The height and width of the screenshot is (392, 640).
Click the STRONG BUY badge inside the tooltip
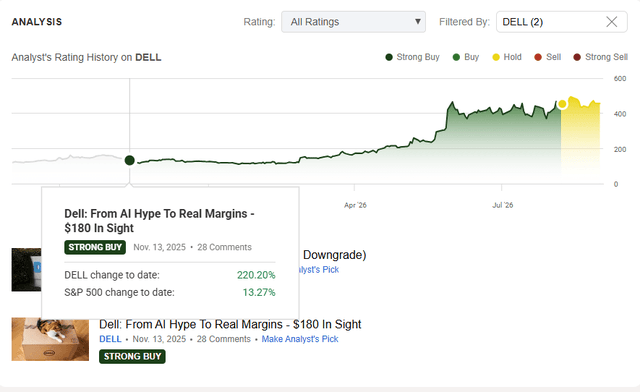[x=95, y=247]
